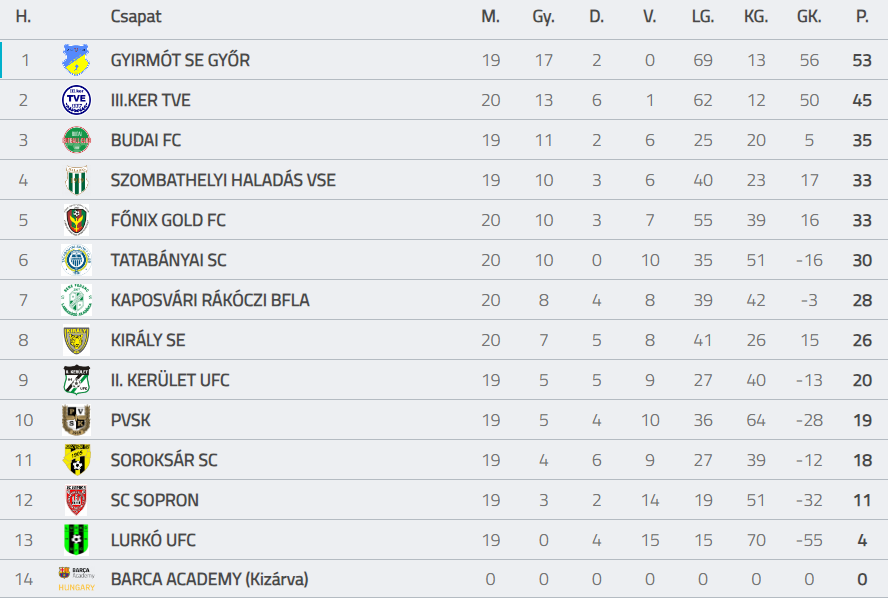
Task: Click the Tatabányai SC club badge
Action: point(76,260)
